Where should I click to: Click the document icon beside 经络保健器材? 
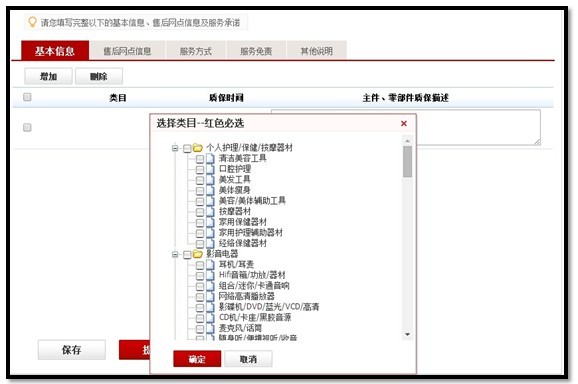[x=210, y=243]
